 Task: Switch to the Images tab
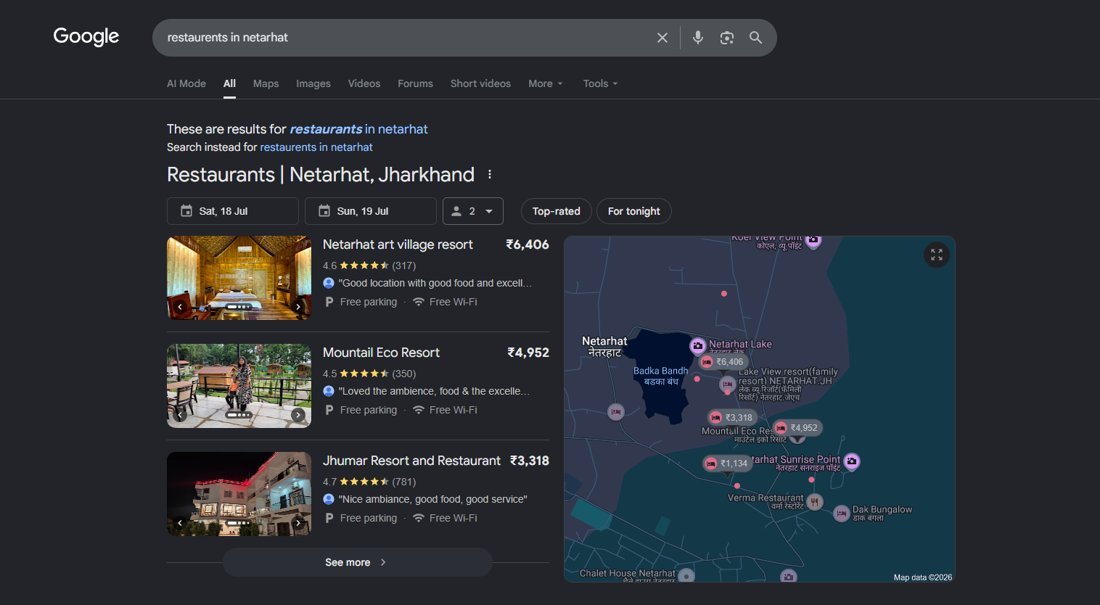tap(313, 84)
